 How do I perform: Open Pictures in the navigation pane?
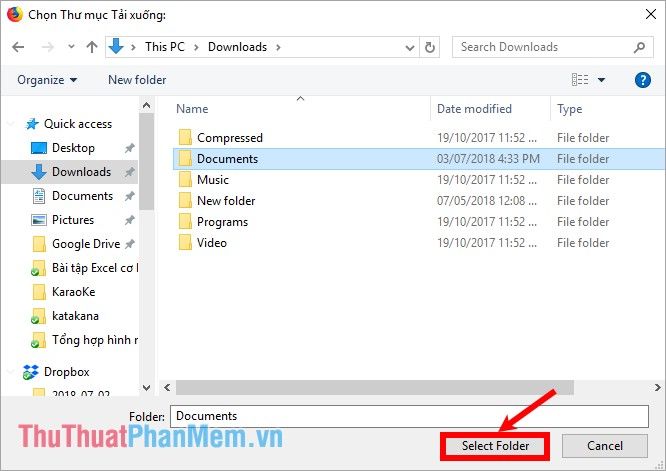coord(73,220)
